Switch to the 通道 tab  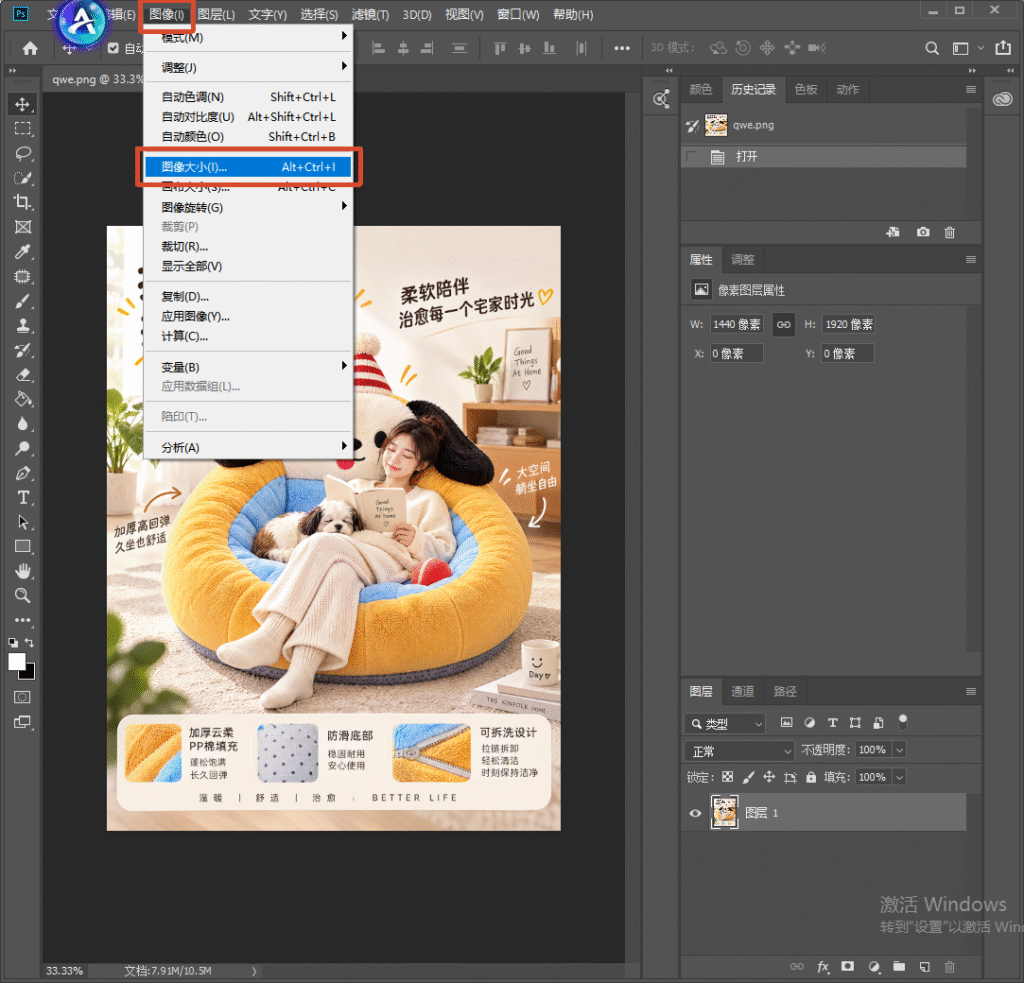[743, 691]
